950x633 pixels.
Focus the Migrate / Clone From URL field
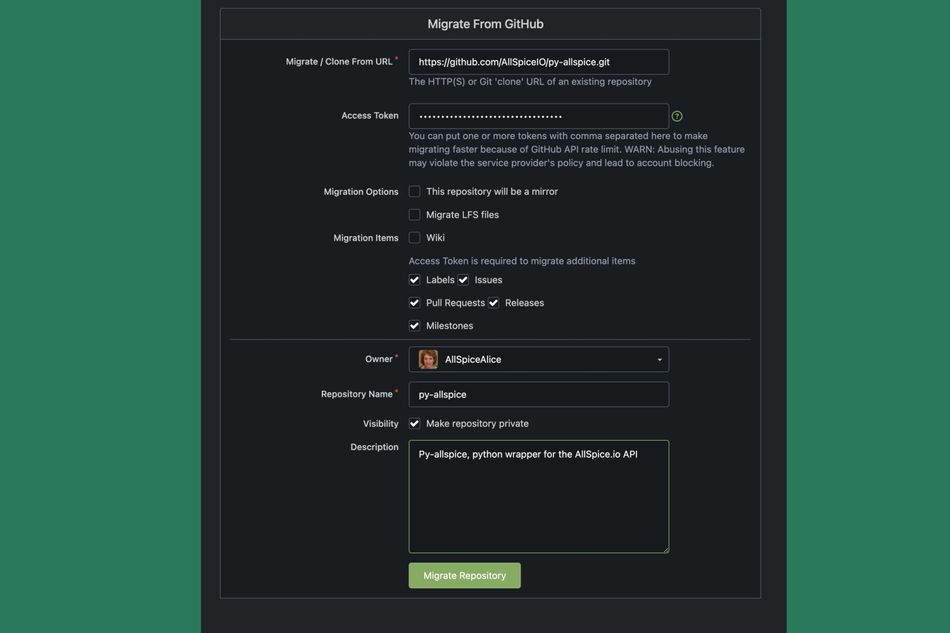(x=539, y=62)
